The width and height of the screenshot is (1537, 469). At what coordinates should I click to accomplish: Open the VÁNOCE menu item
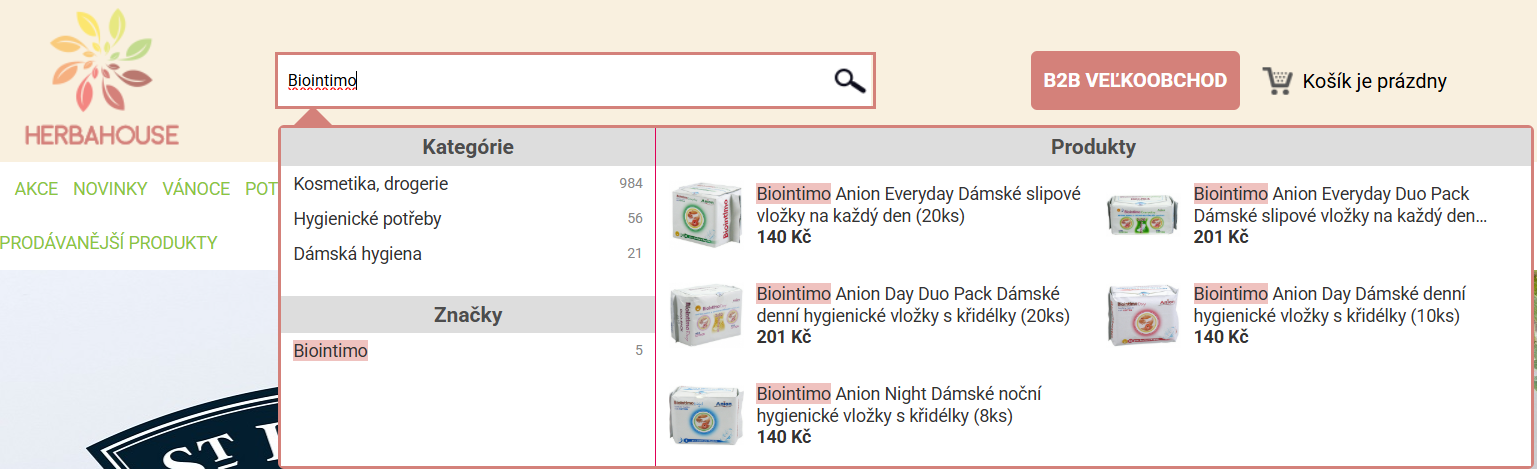pyautogui.click(x=196, y=189)
